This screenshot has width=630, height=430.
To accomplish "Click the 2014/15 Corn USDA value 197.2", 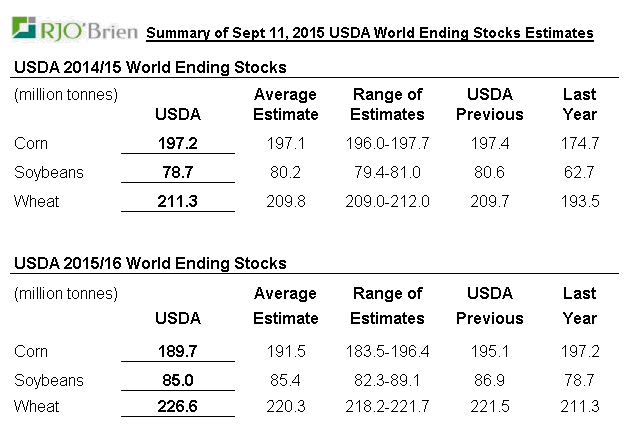I will click(178, 144).
